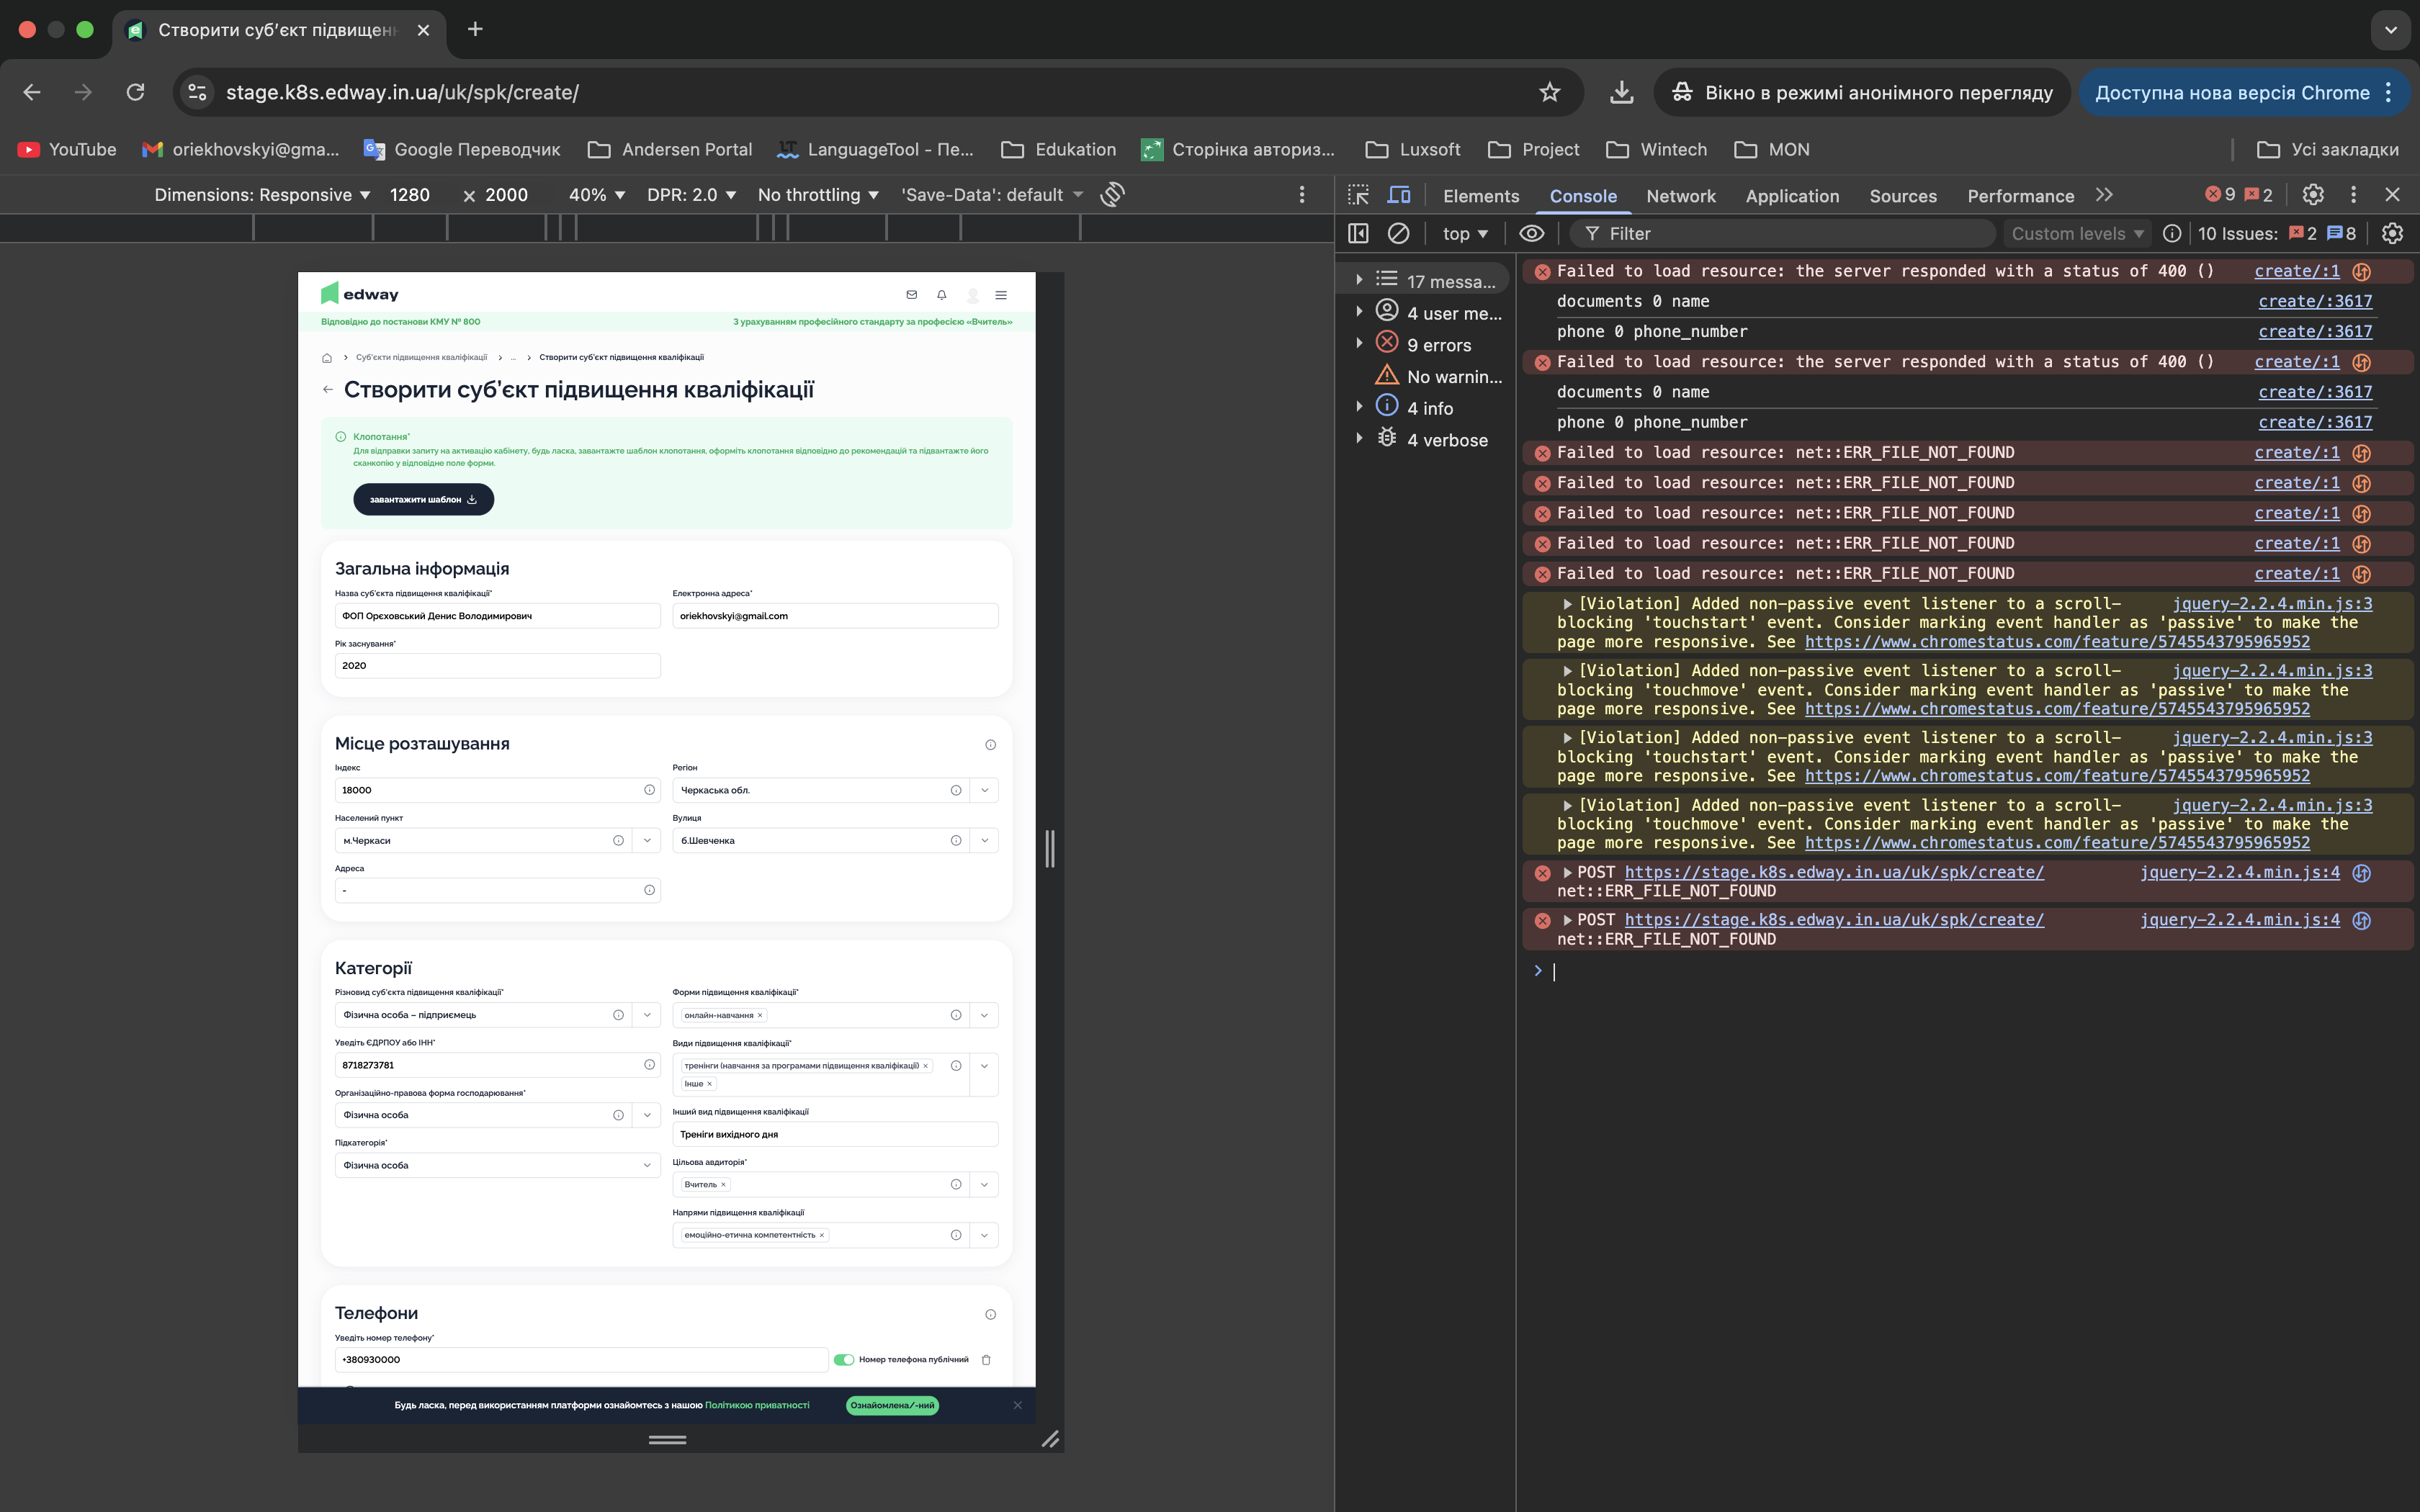Click the inspect element picker icon
Viewport: 2420px width, 1512px height.
tap(1358, 195)
